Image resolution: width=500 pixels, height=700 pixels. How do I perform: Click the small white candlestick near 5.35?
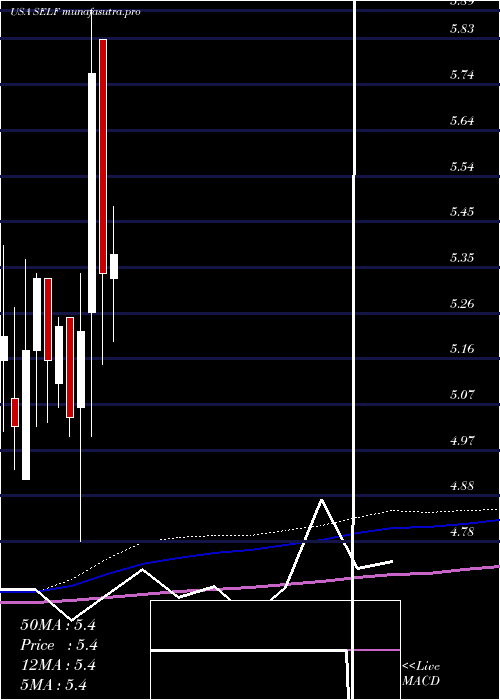tap(114, 267)
